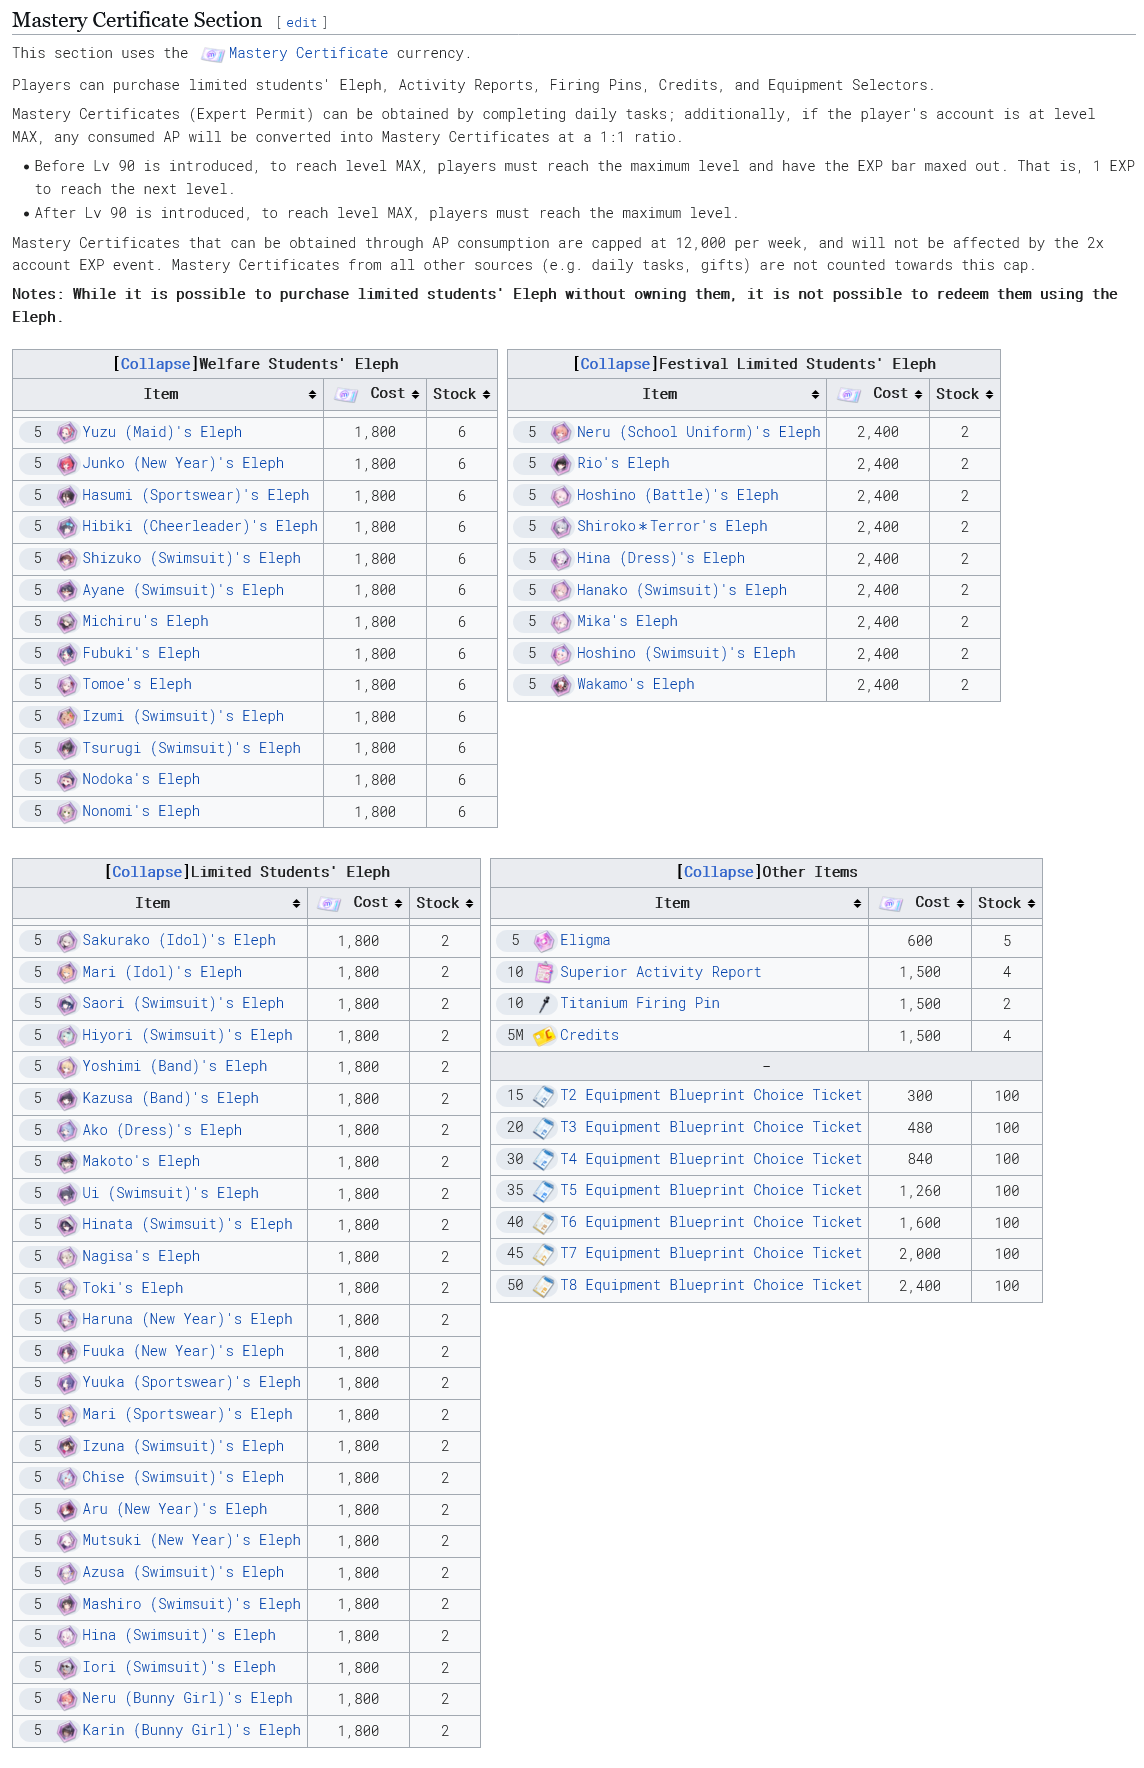This screenshot has height=1768, width=1144.
Task: Click the Rio Eleph portrait icon
Action: pos(561,464)
